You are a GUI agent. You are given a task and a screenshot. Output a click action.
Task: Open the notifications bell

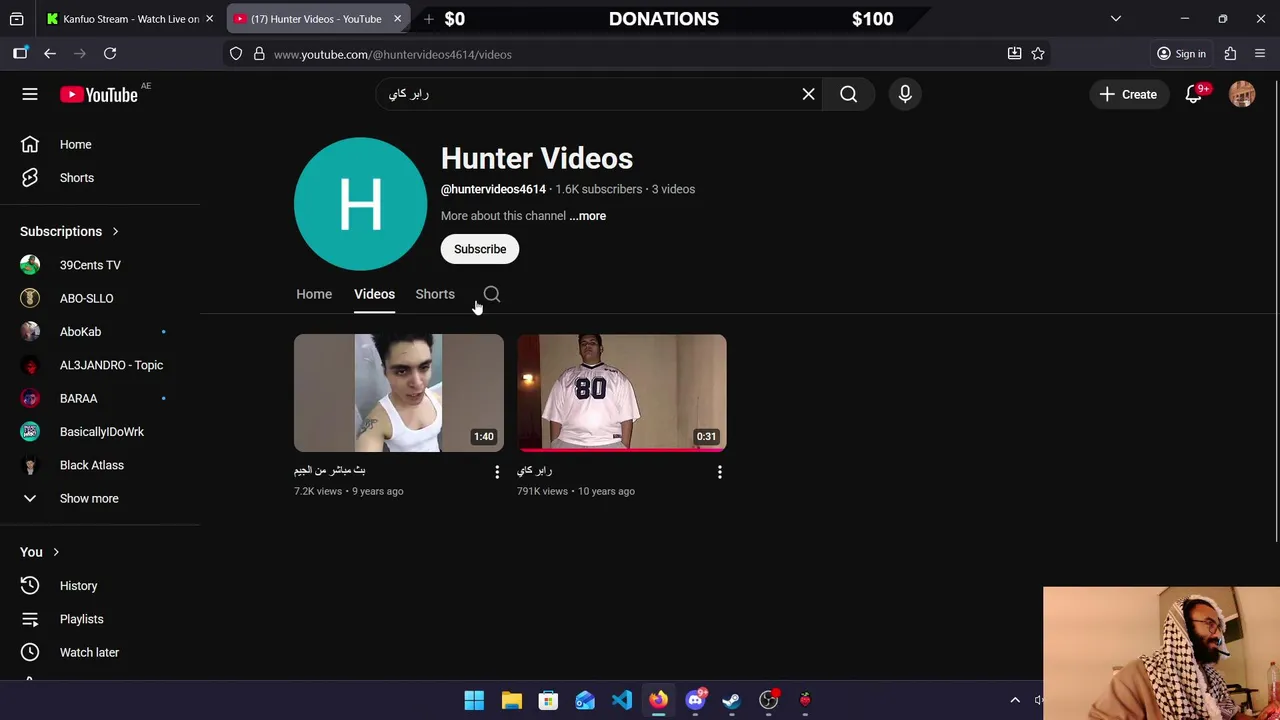[1194, 94]
